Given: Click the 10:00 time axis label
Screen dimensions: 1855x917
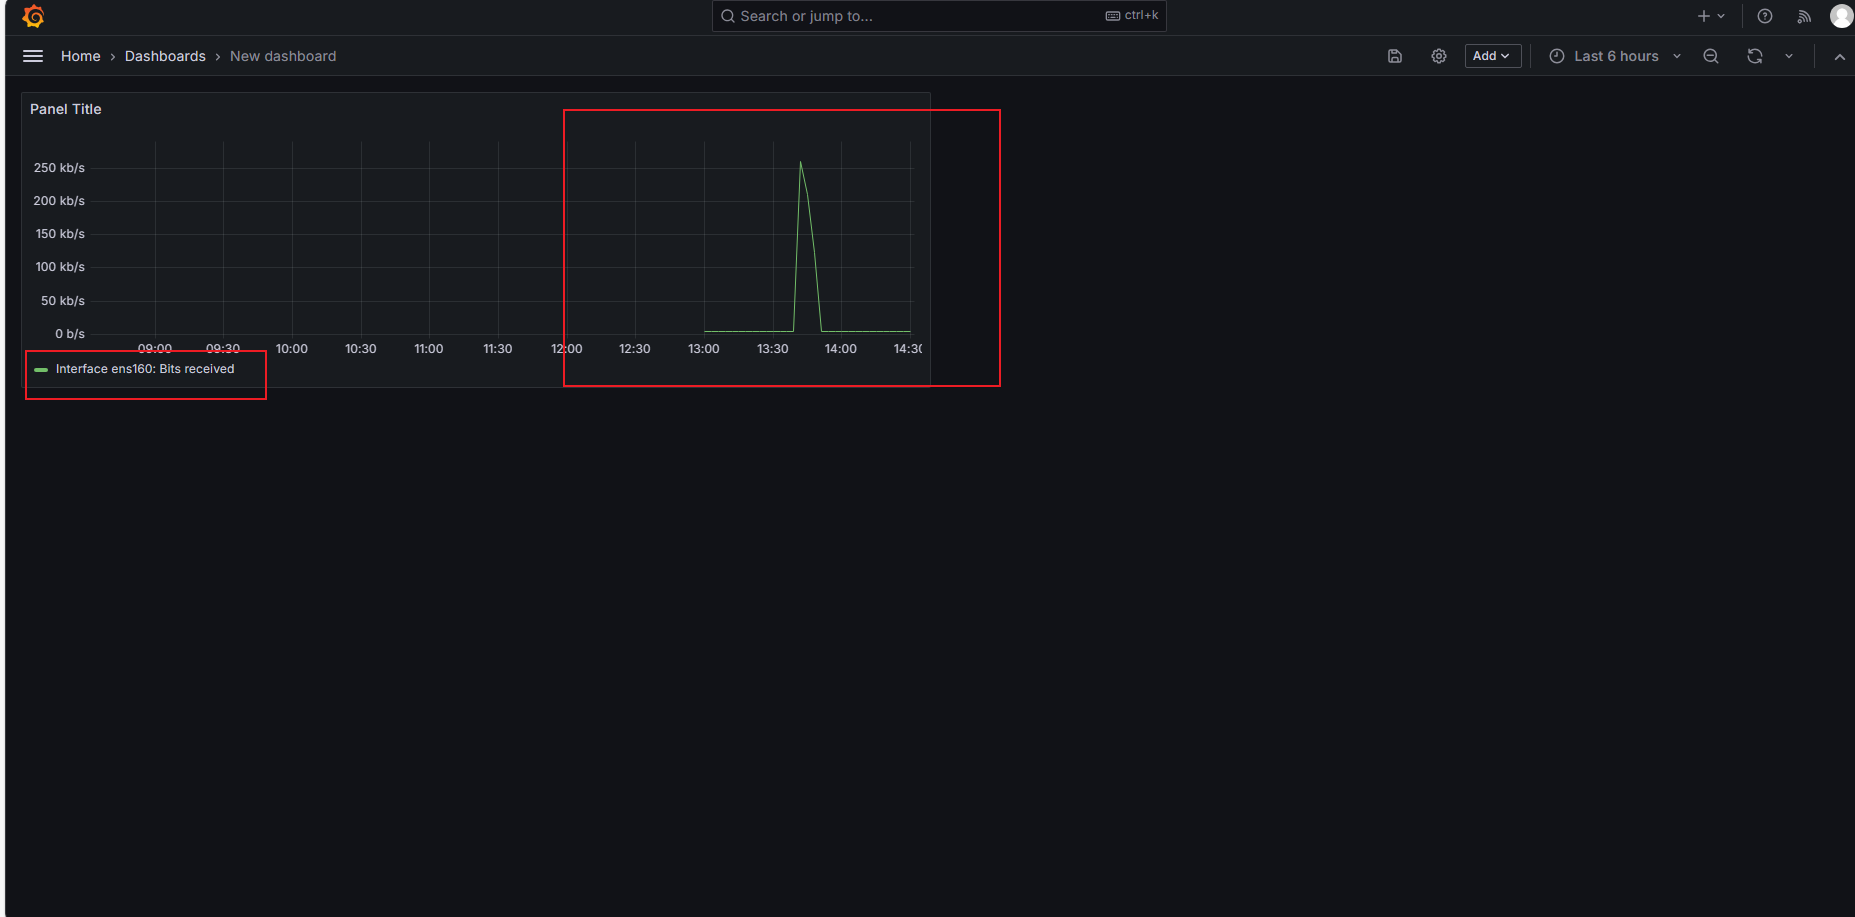Looking at the screenshot, I should coord(292,349).
